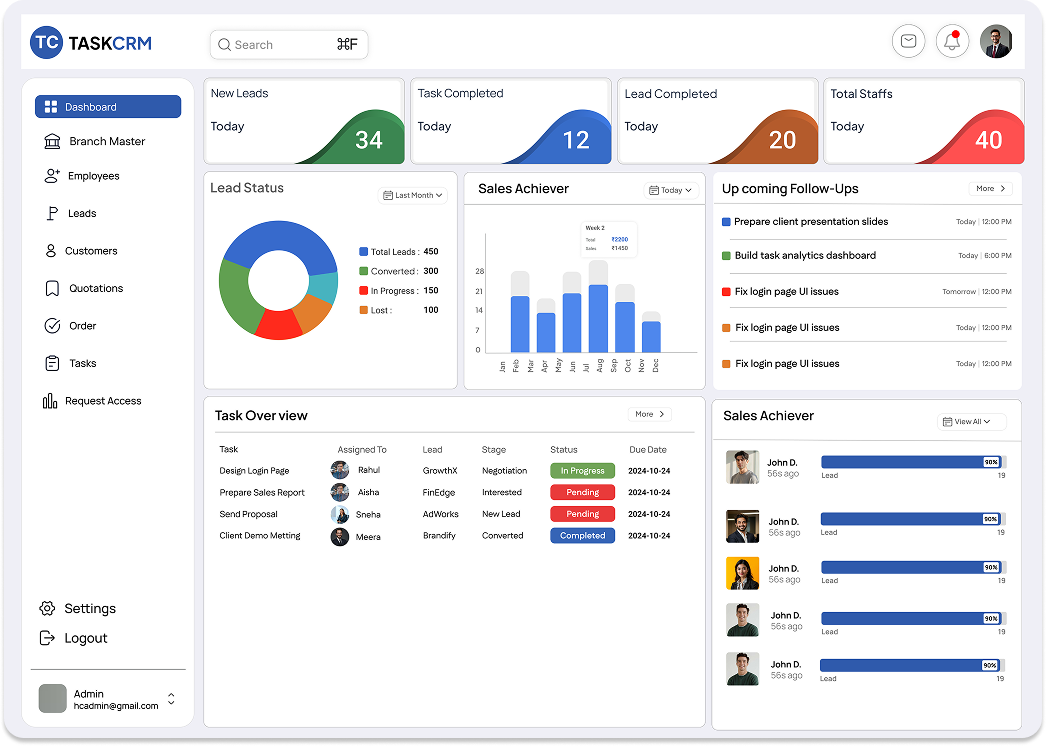Select Dashboard in the sidebar

(x=108, y=107)
